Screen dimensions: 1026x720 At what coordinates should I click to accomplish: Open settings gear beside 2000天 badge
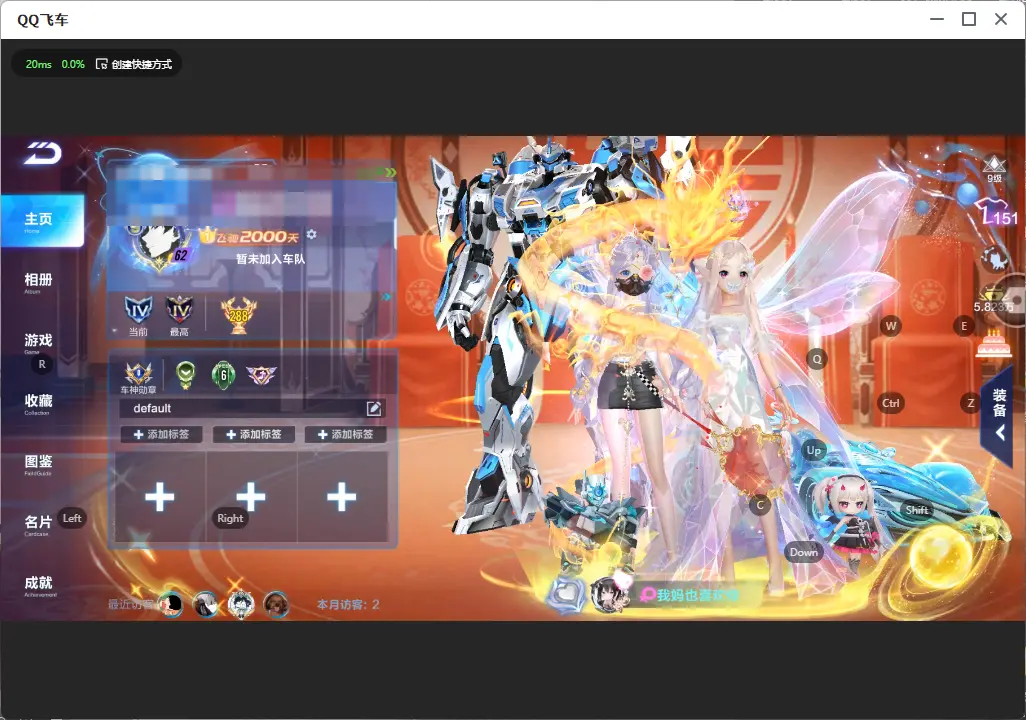tap(311, 234)
